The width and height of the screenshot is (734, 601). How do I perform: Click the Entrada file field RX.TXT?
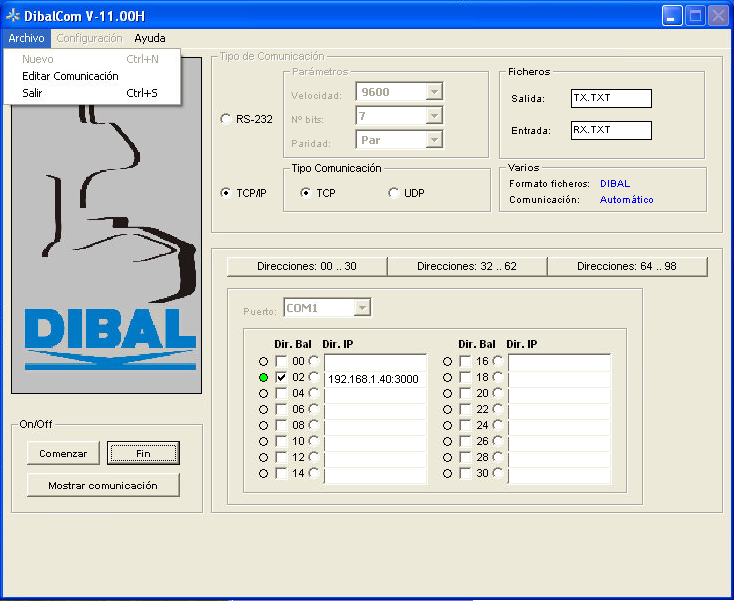coord(611,130)
